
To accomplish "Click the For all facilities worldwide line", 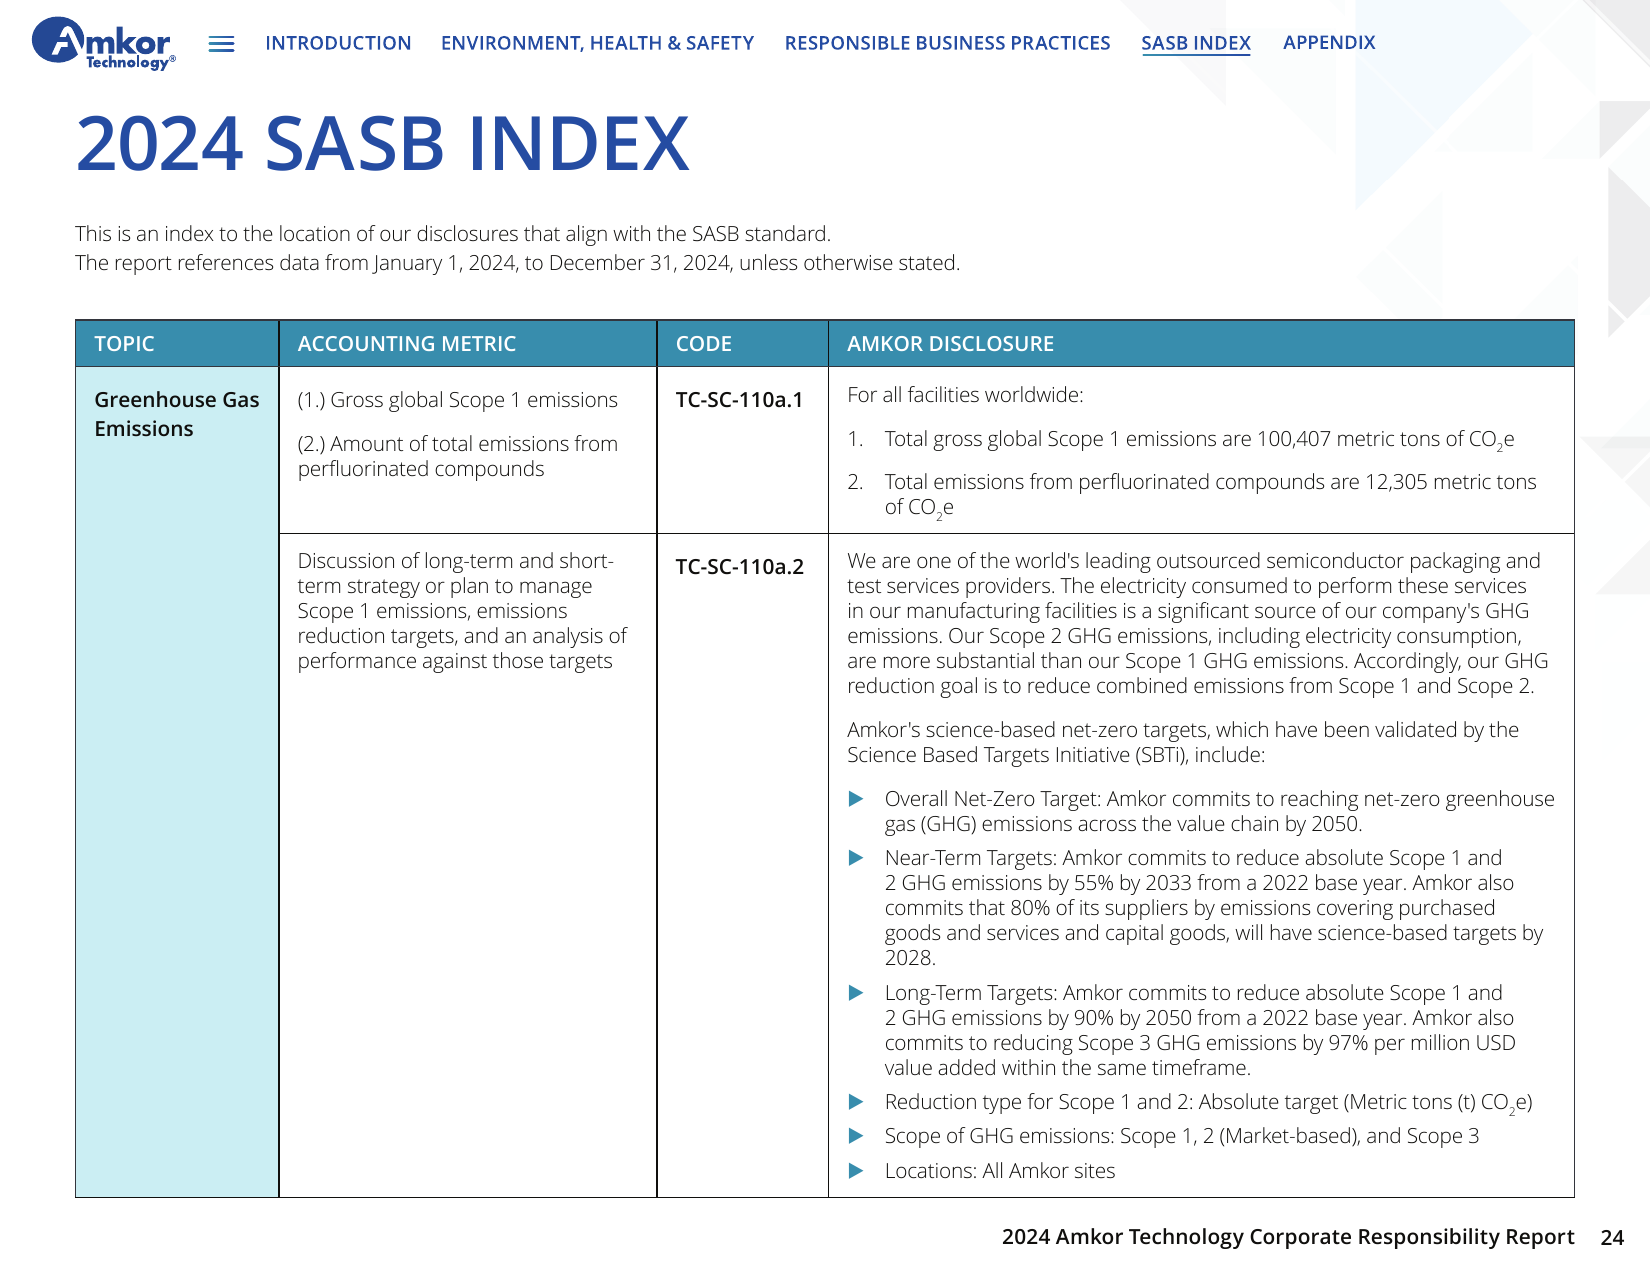I will coord(965,395).
